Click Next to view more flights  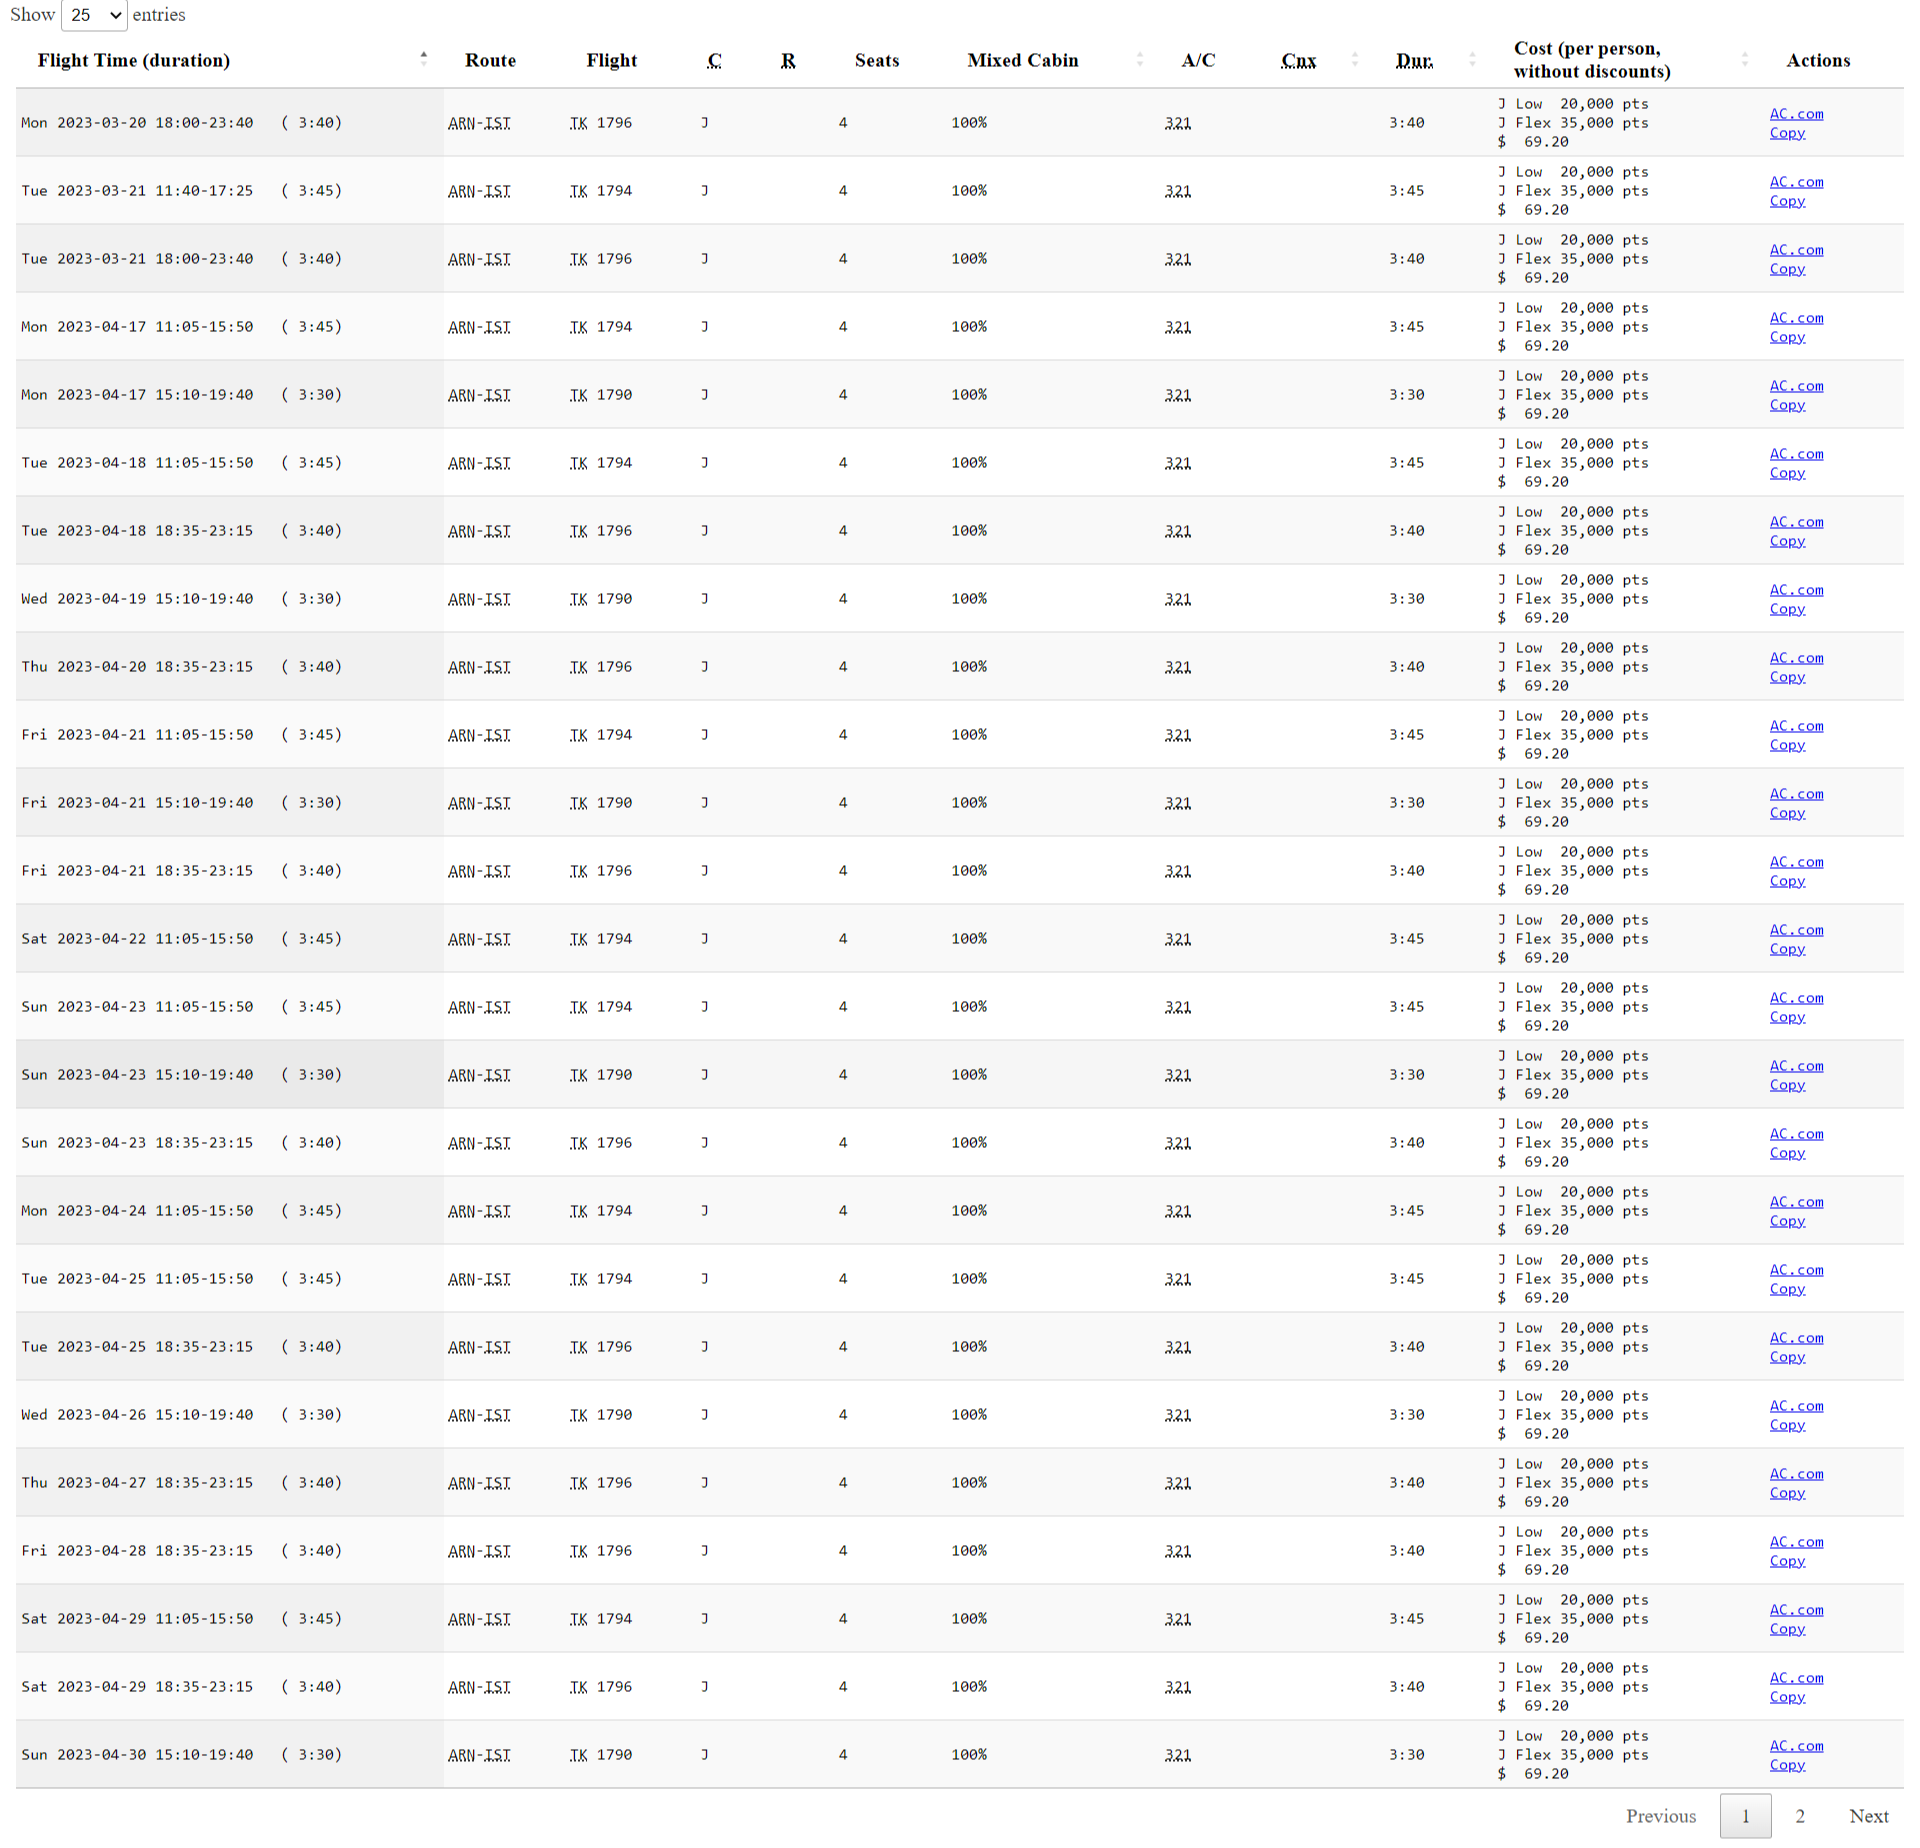pos(1868,1816)
